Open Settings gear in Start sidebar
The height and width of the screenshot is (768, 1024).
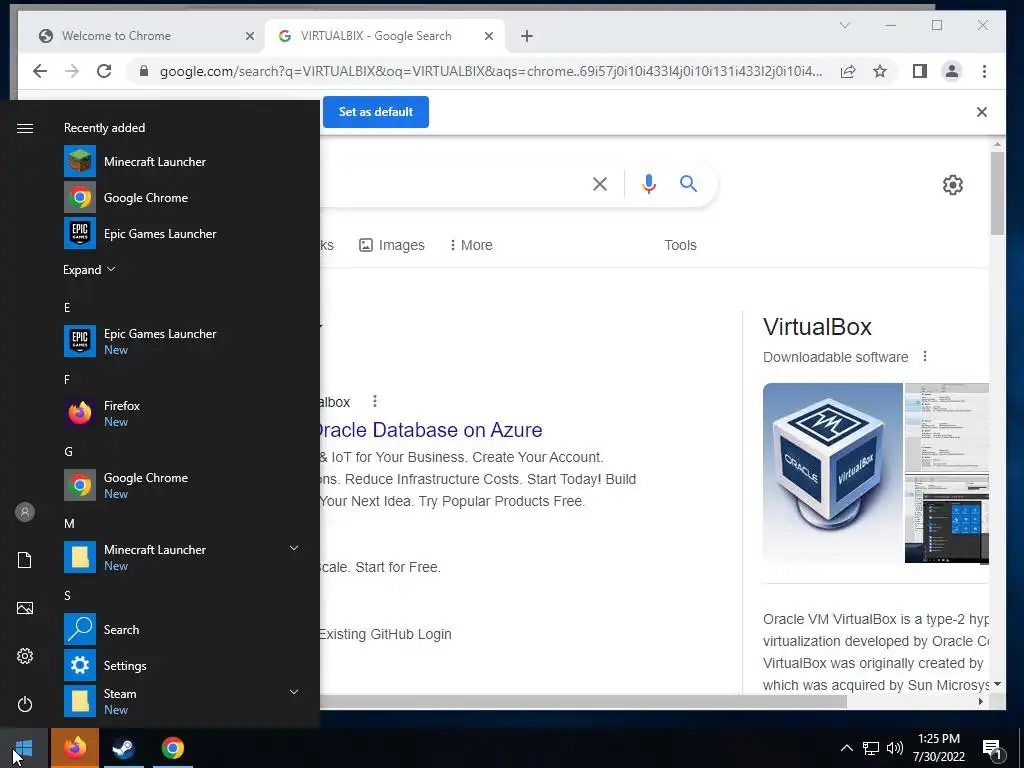pyautogui.click(x=25, y=656)
